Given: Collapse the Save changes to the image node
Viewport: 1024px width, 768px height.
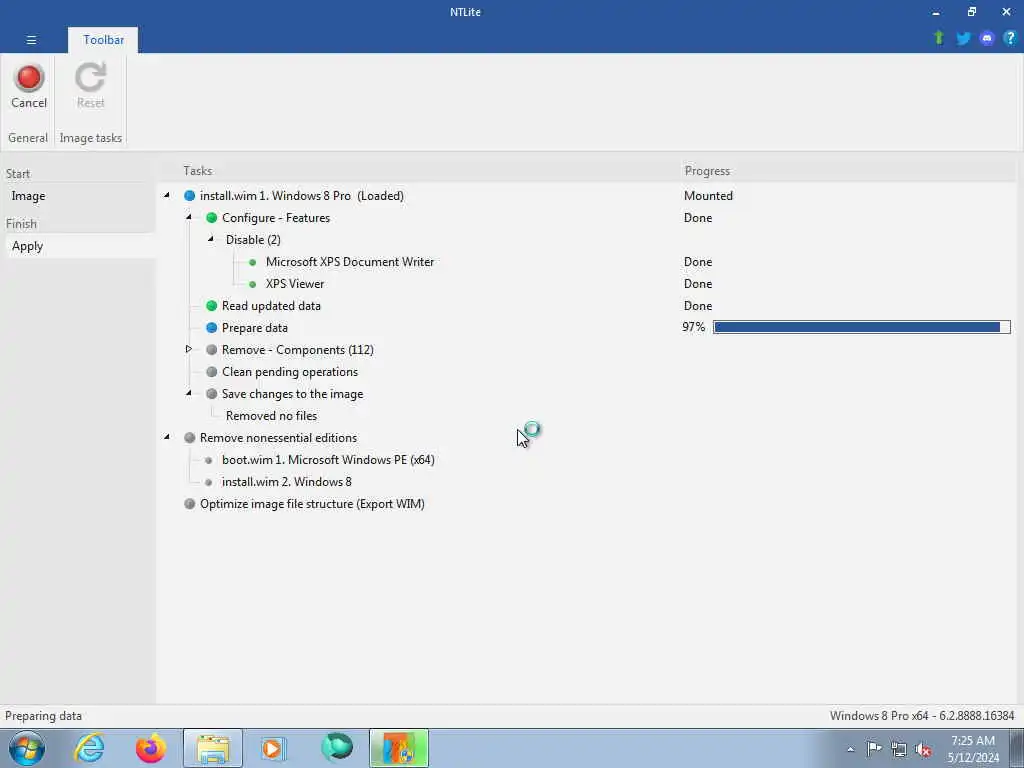Looking at the screenshot, I should 189,393.
